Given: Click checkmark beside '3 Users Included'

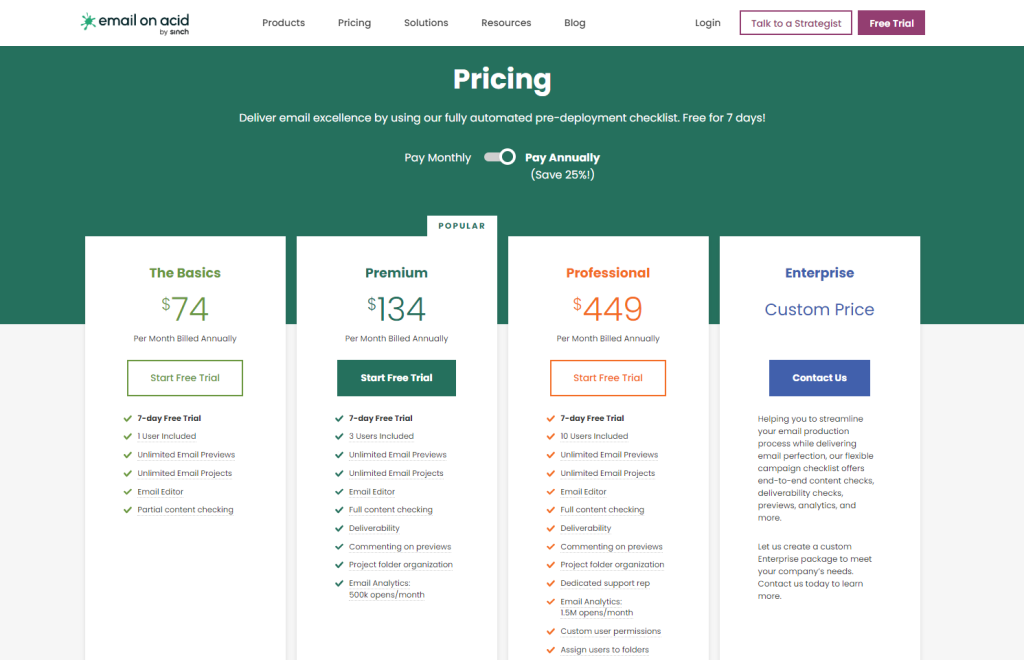Looking at the screenshot, I should (339, 436).
